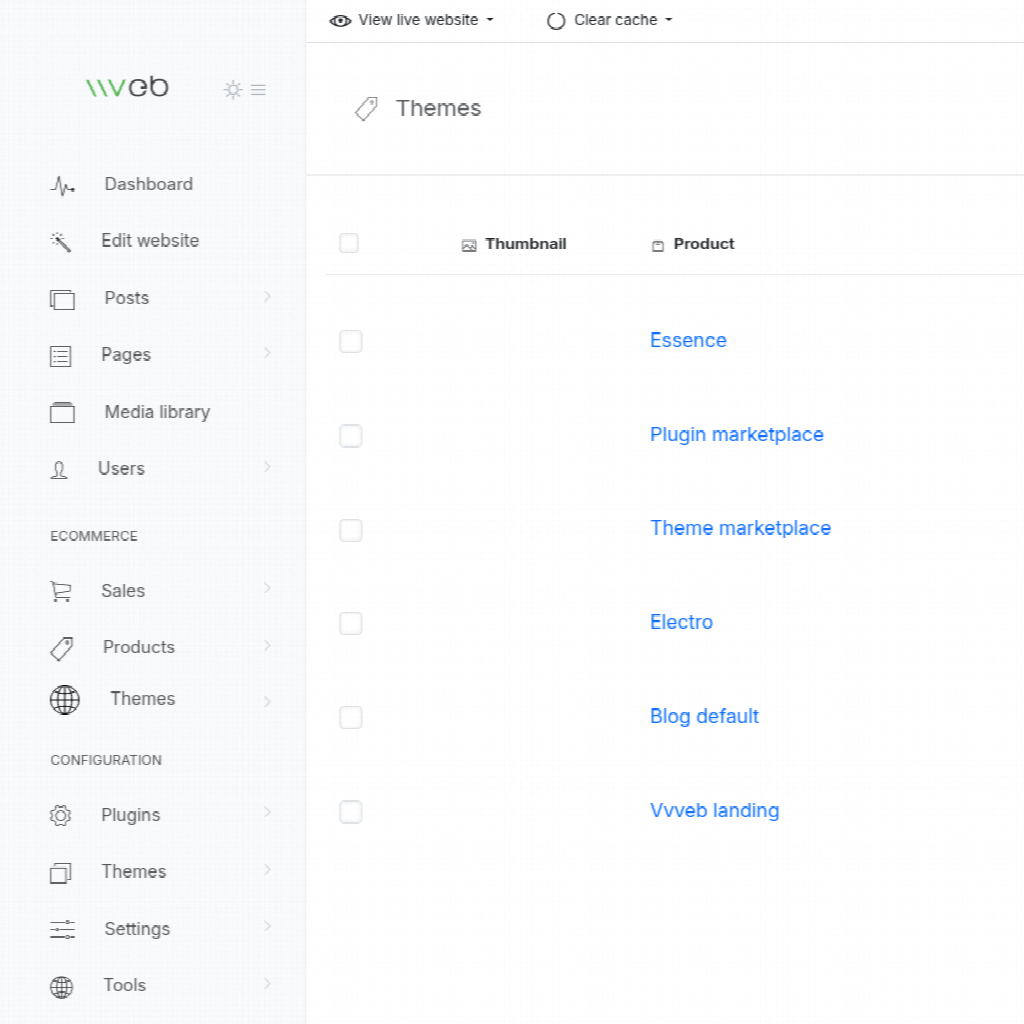Open the View live website dropdown
1024x1024 pixels.
pos(412,20)
